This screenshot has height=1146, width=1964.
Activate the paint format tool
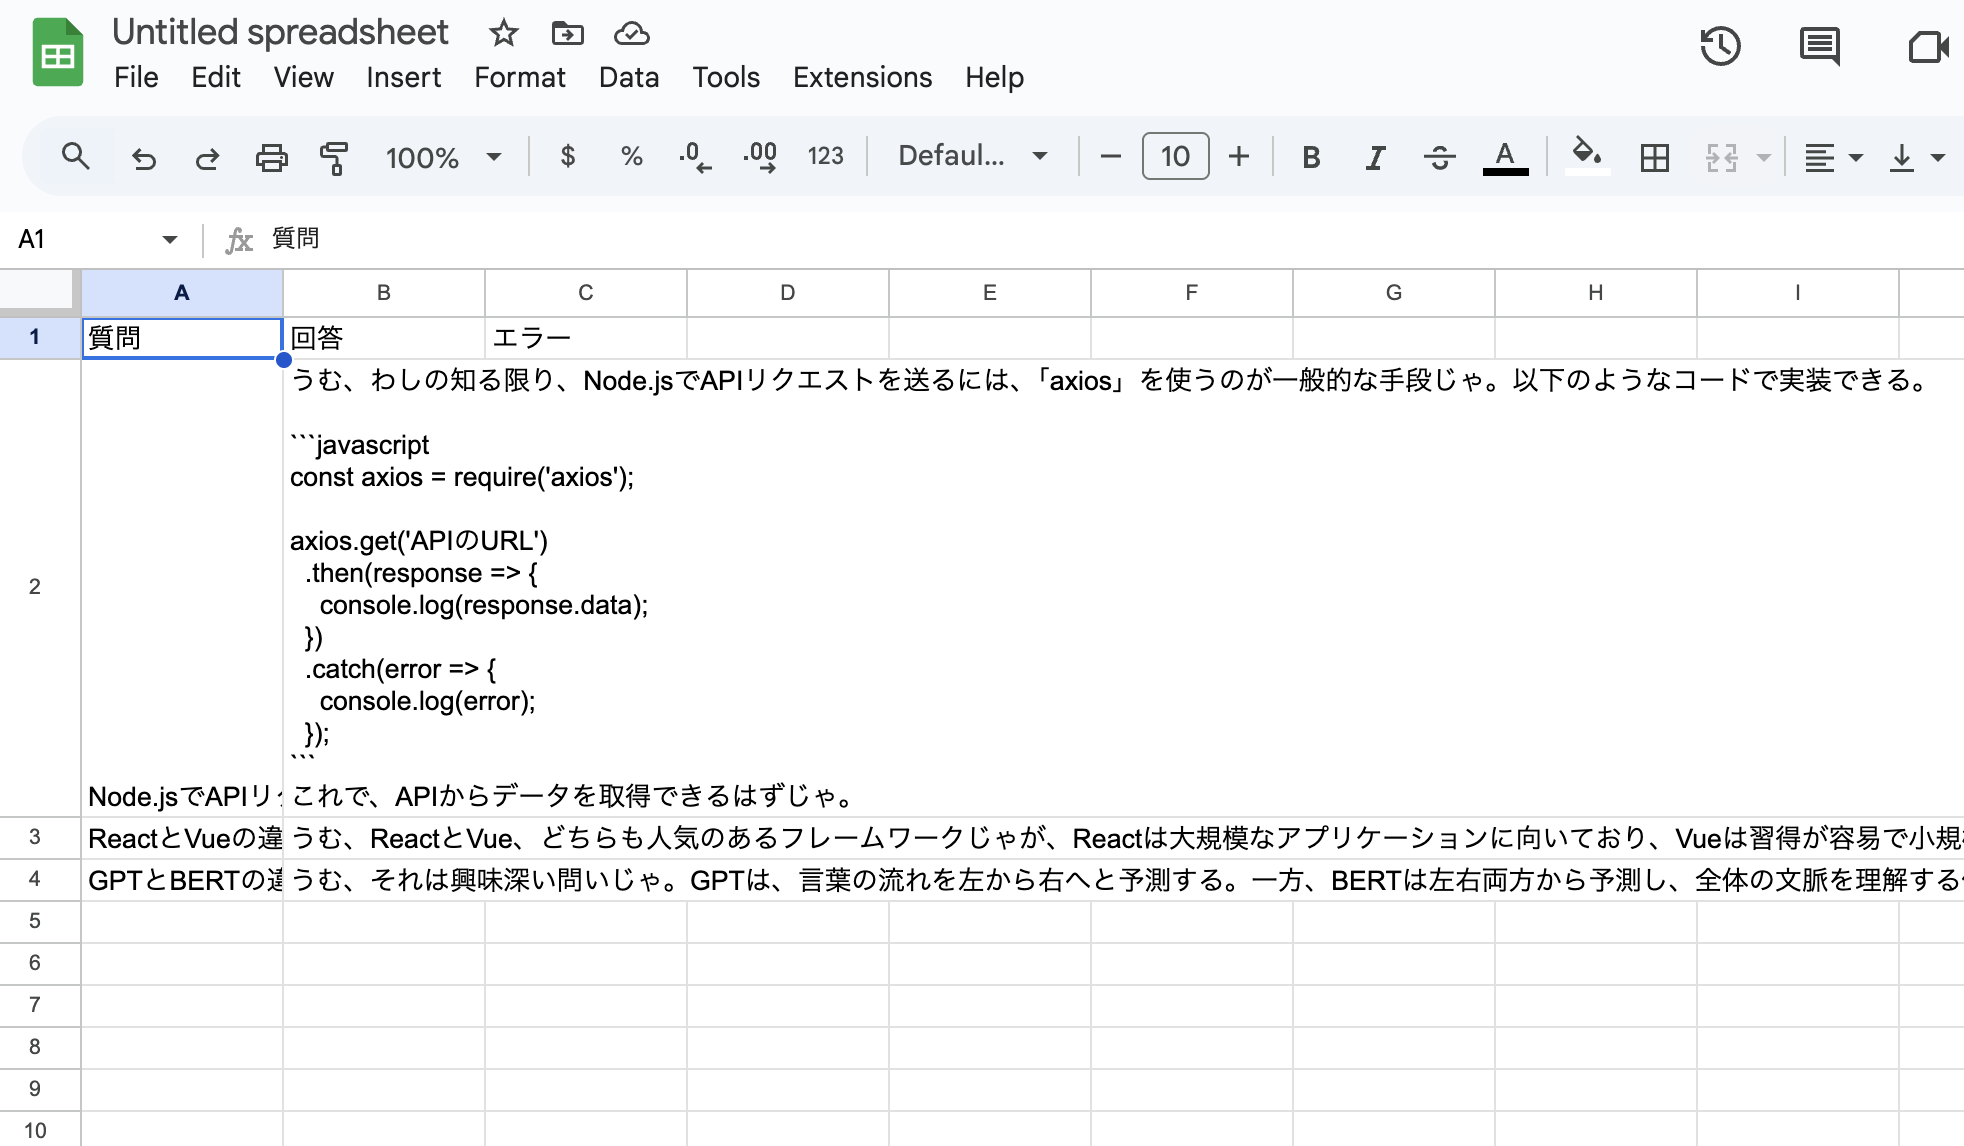point(334,157)
